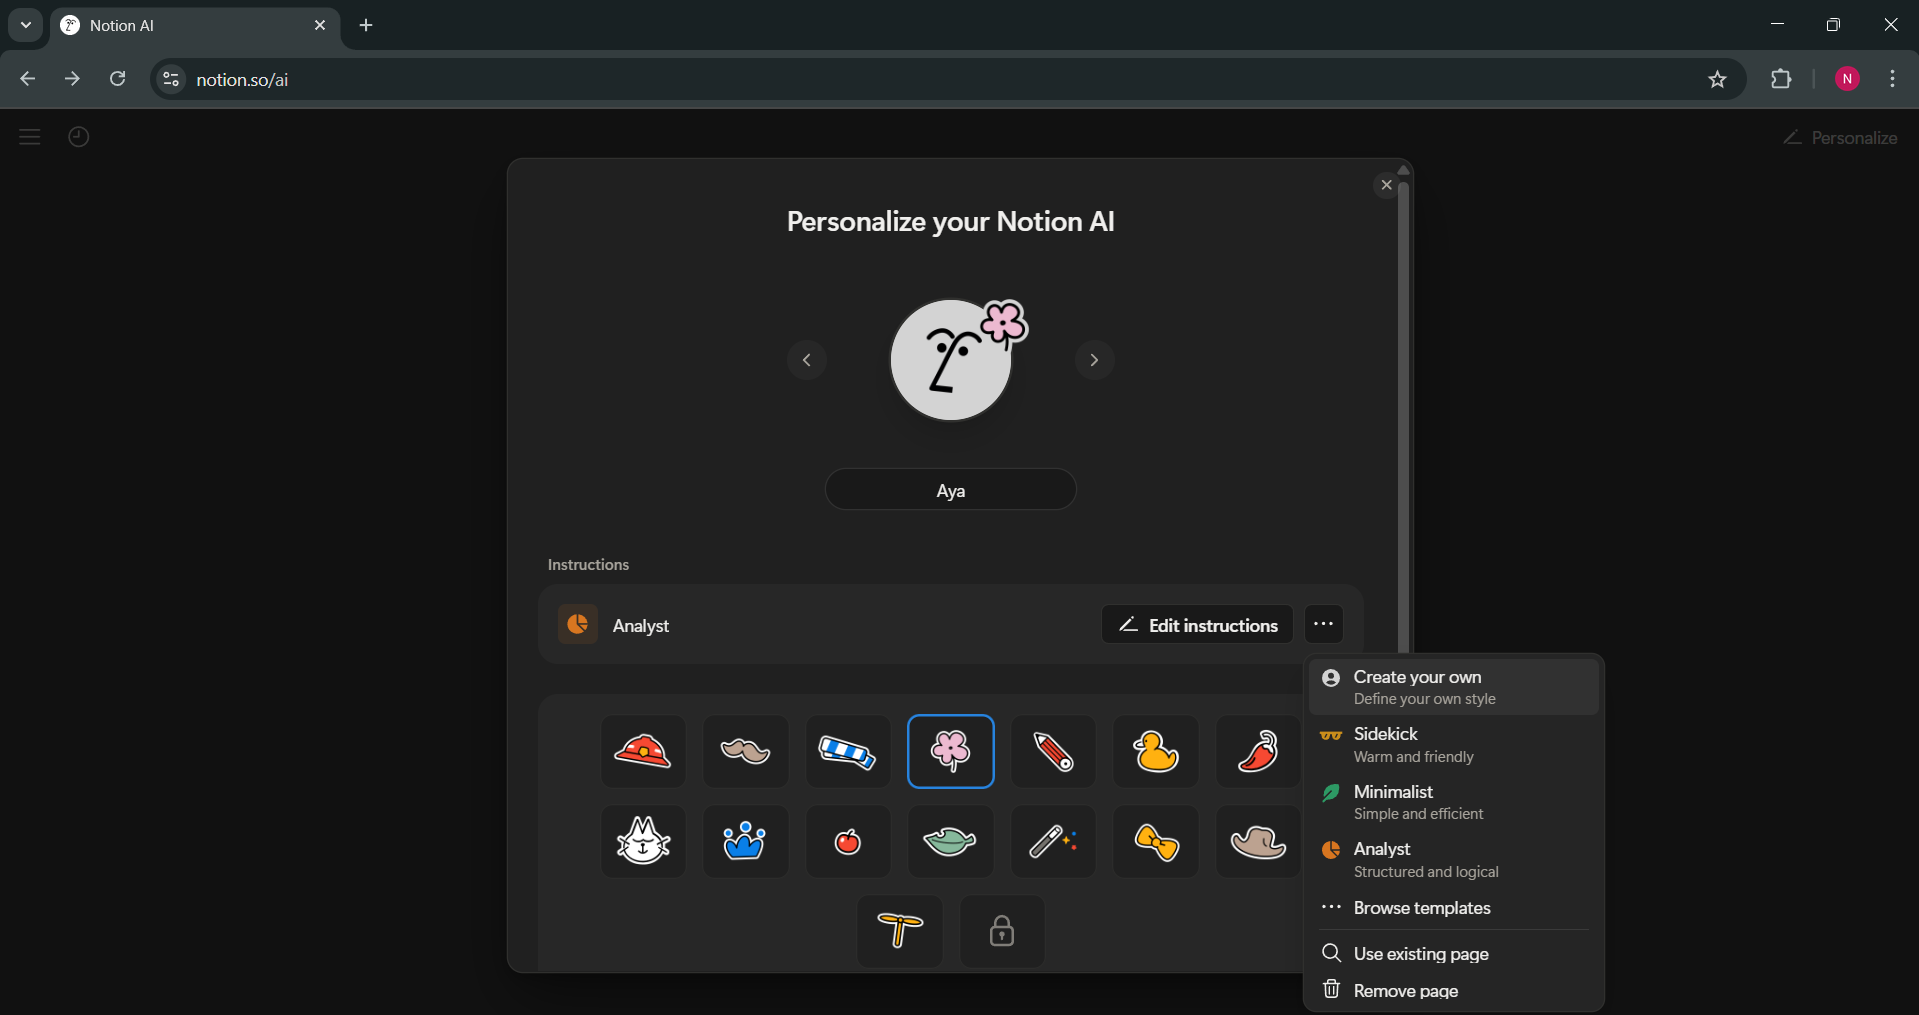The width and height of the screenshot is (1919, 1015).
Task: Open the Personalize panel top right
Action: 1841,137
